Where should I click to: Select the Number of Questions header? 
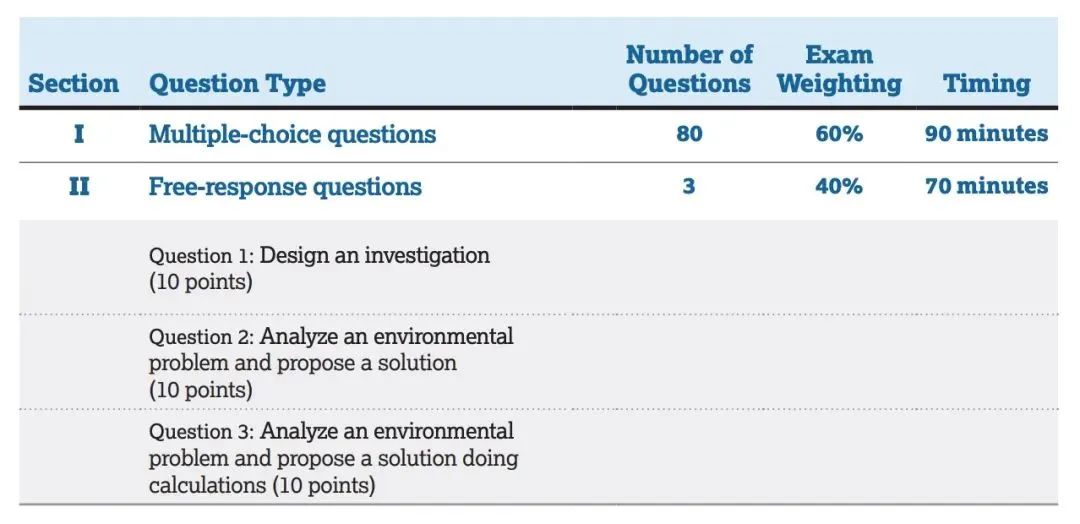(x=689, y=69)
